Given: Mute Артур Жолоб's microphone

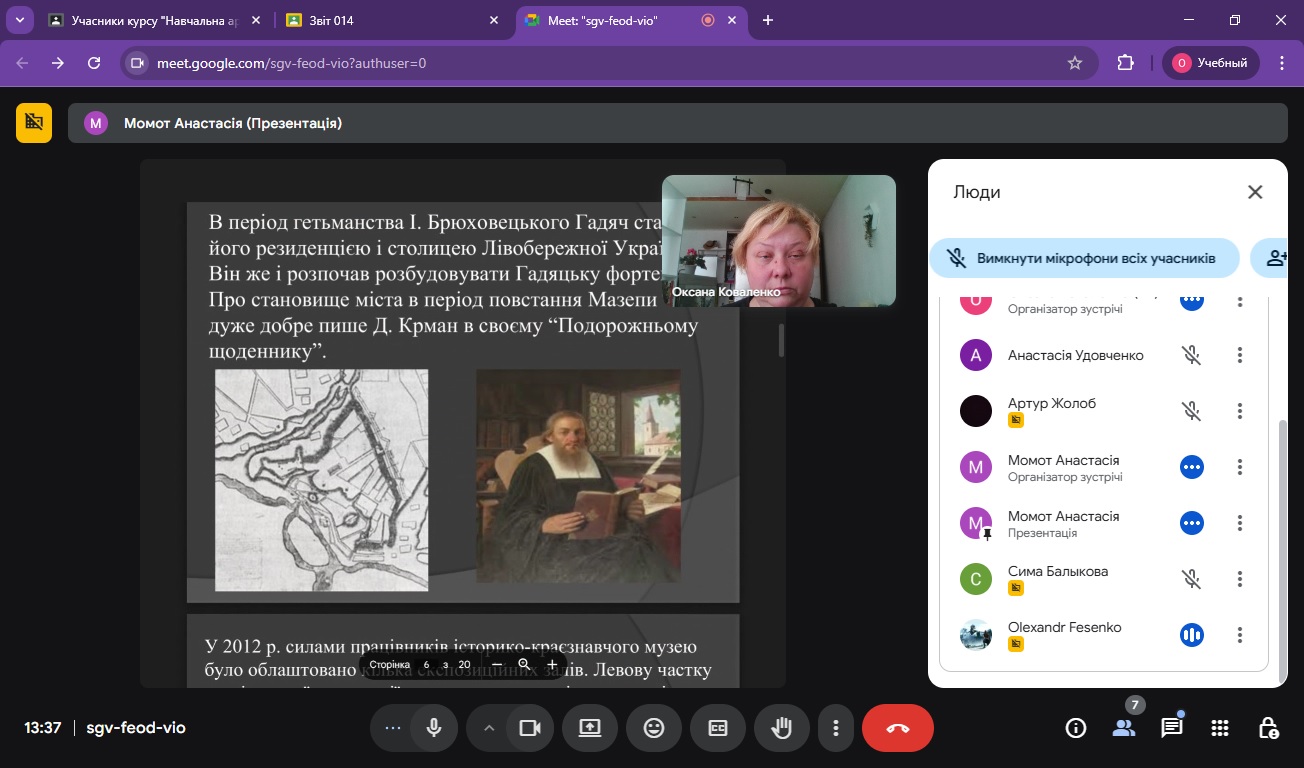Looking at the screenshot, I should pyautogui.click(x=1191, y=411).
